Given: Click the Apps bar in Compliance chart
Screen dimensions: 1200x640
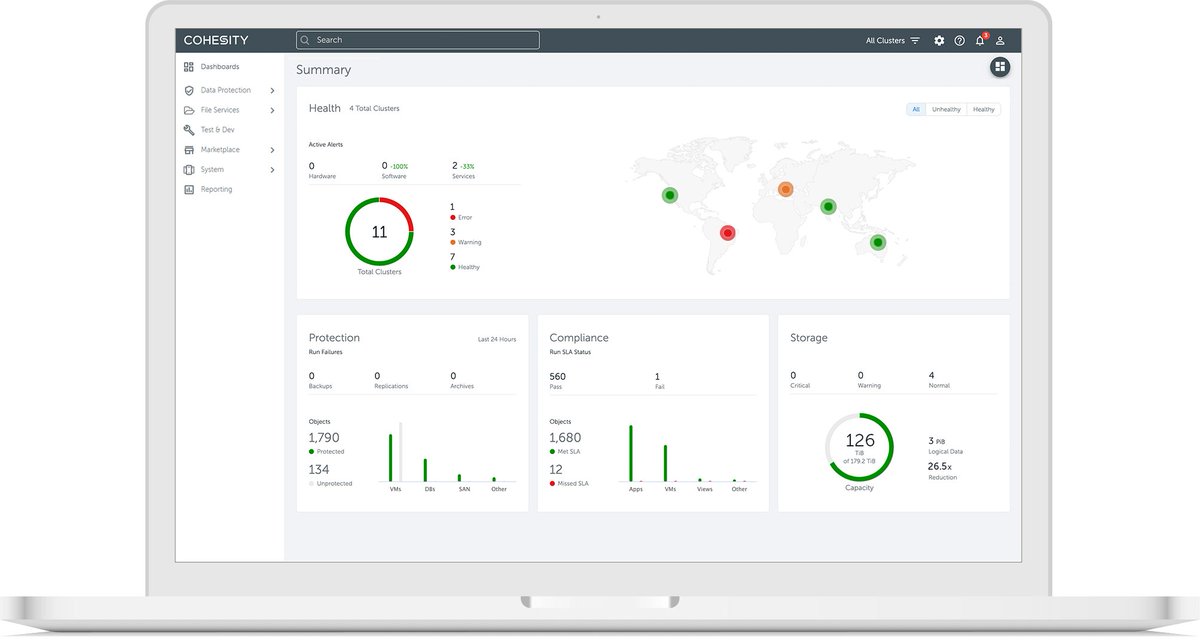Looking at the screenshot, I should pos(631,454).
